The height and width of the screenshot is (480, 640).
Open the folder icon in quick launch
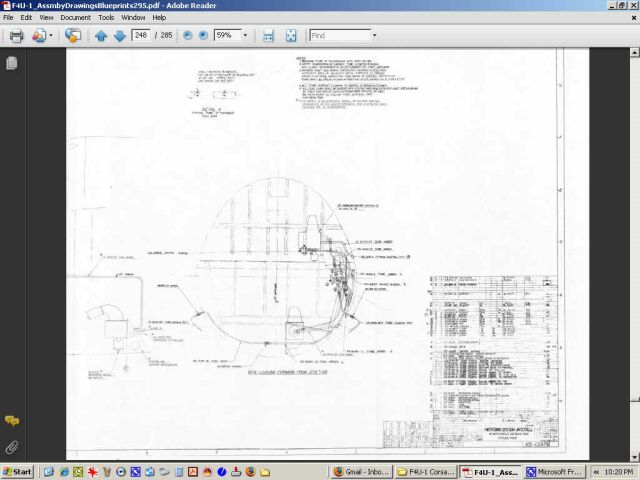coord(265,472)
